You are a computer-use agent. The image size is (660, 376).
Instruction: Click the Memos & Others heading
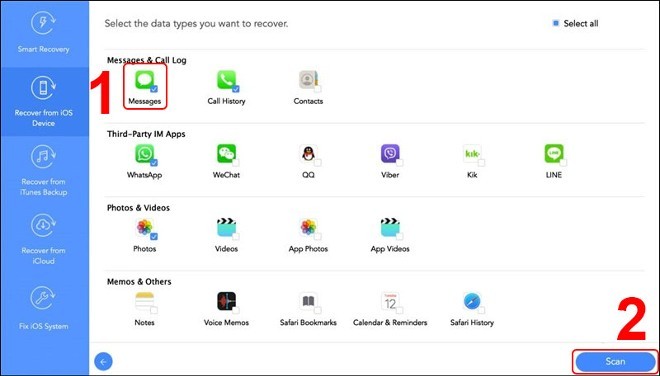[139, 282]
